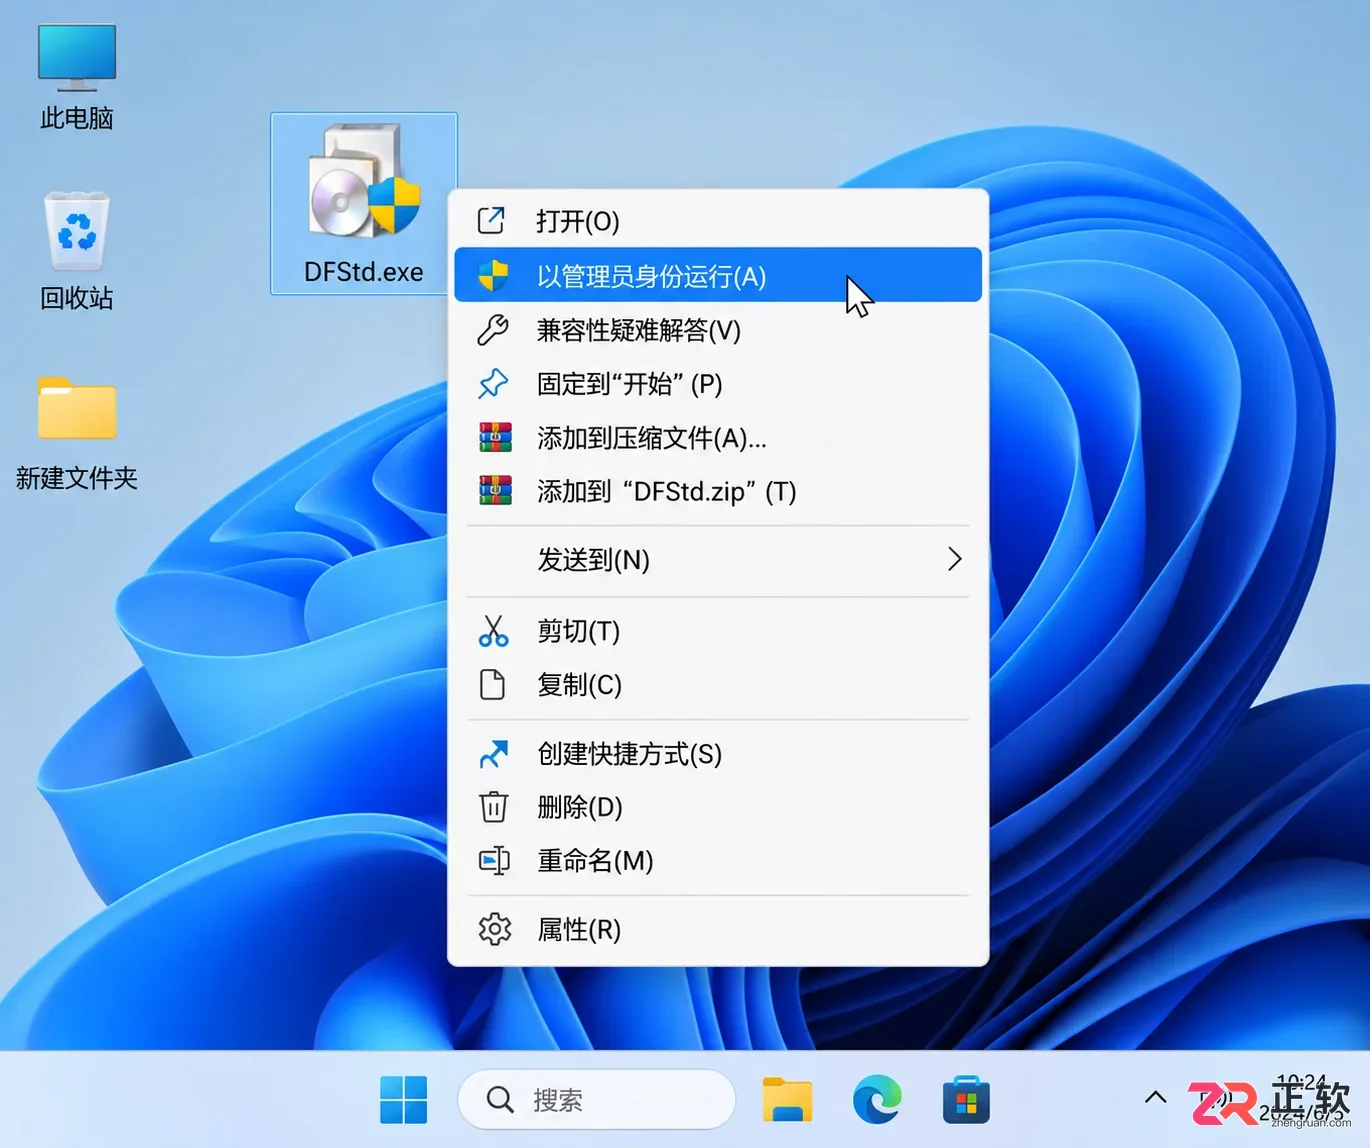Viewport: 1370px width, 1148px height.
Task: Select the 回收站 recycle bin icon
Action: click(x=77, y=251)
